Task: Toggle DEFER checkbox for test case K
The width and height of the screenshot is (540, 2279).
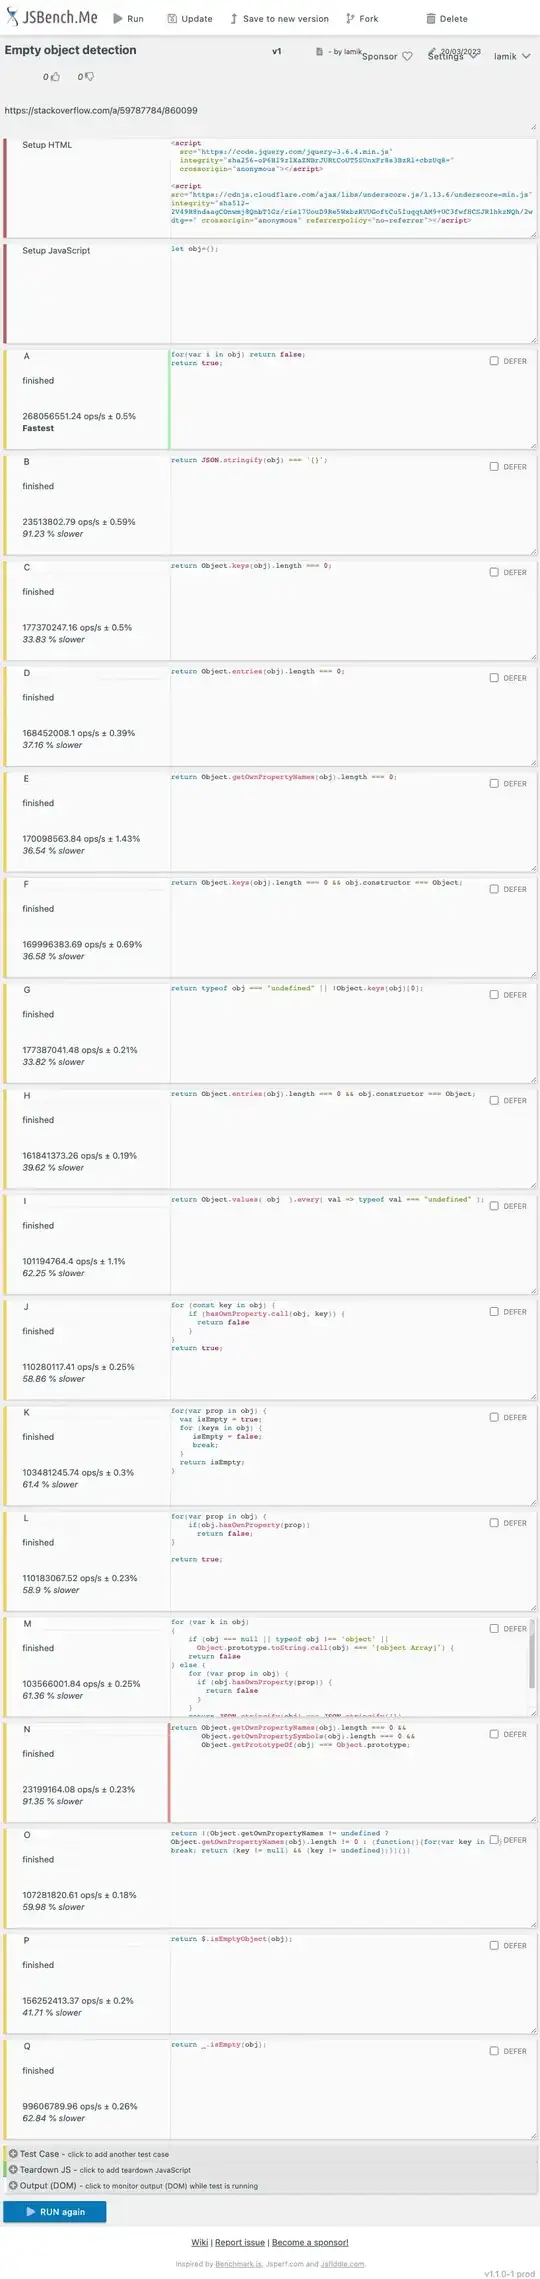Action: (x=494, y=1417)
